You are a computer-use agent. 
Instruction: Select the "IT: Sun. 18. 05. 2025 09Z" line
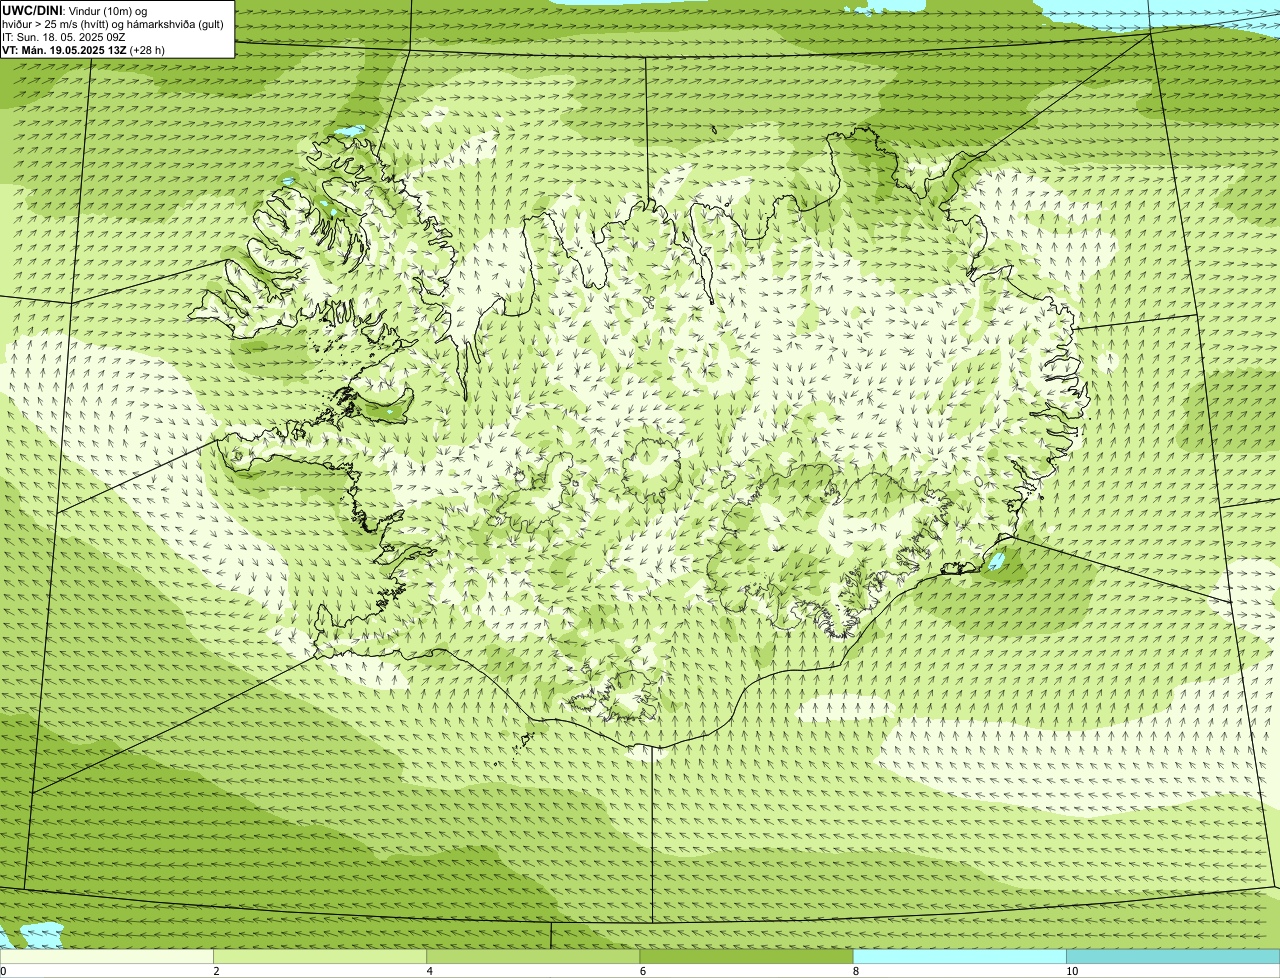[x=64, y=36]
